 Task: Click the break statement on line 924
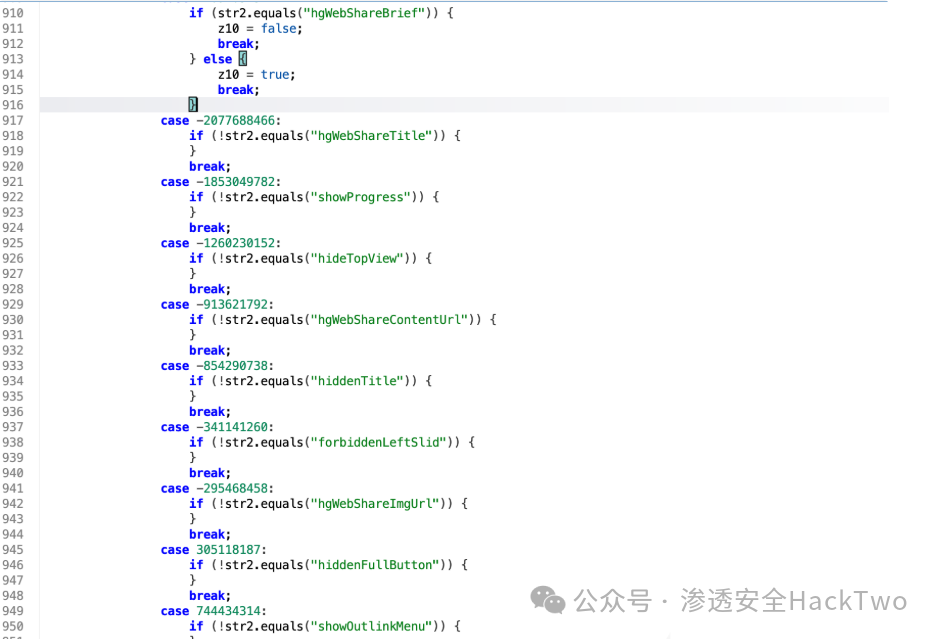[x=209, y=228]
